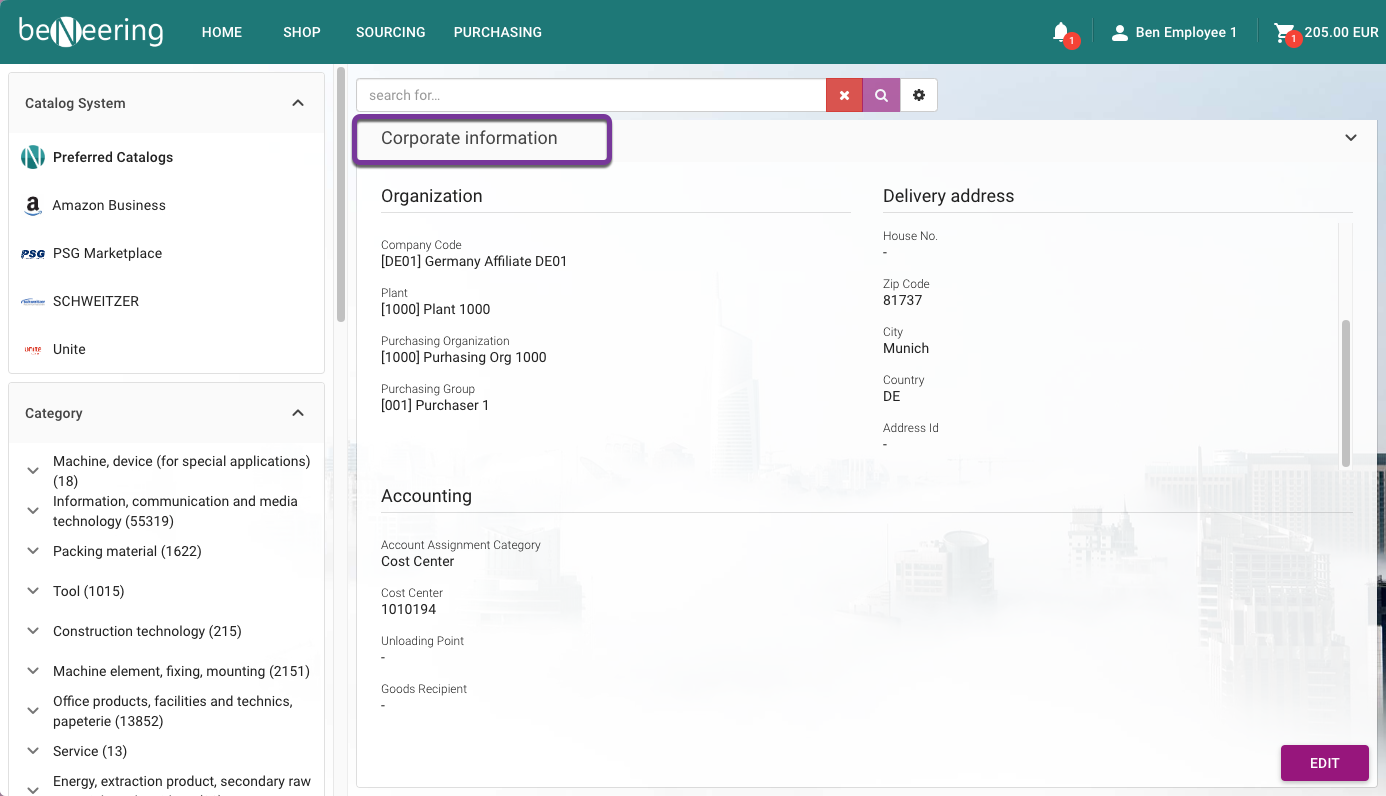The height and width of the screenshot is (796, 1386).
Task: Open the shopping cart icon
Action: point(1283,32)
